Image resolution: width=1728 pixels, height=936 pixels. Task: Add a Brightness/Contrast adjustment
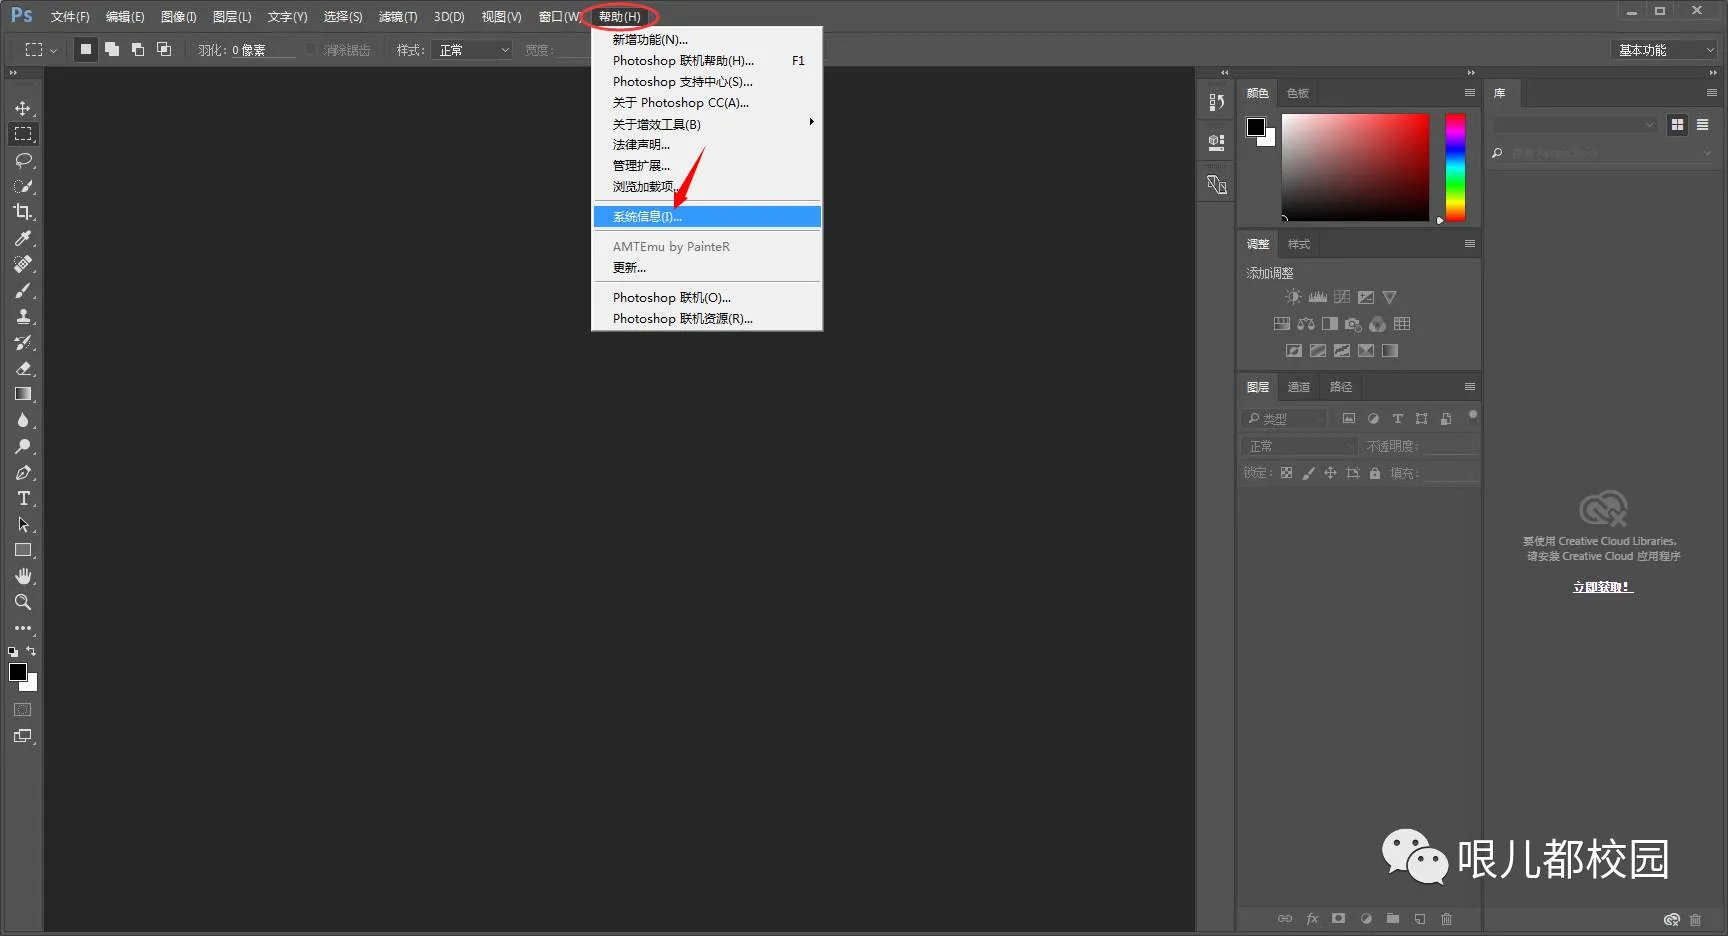(1293, 297)
